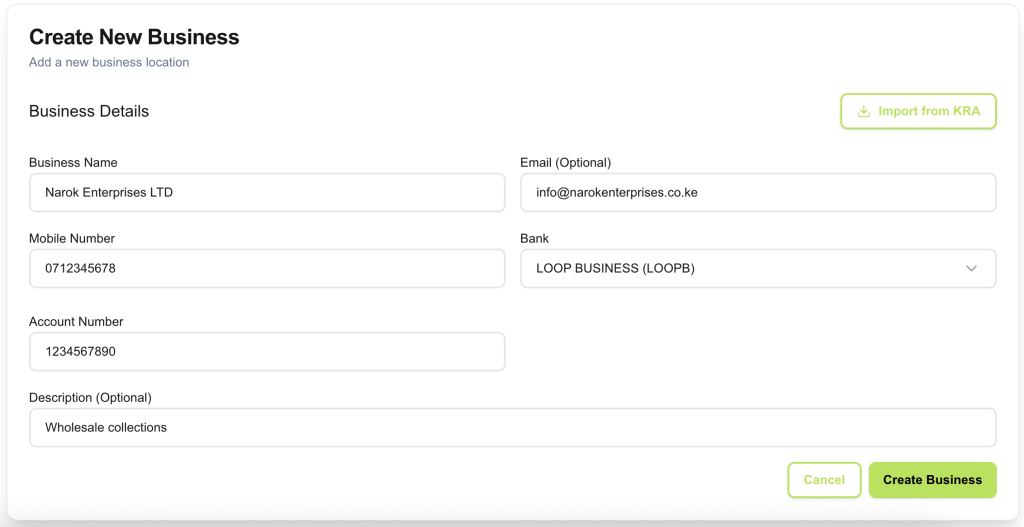Select the Email (Optional) input field
This screenshot has height=527, width=1024.
758,193
